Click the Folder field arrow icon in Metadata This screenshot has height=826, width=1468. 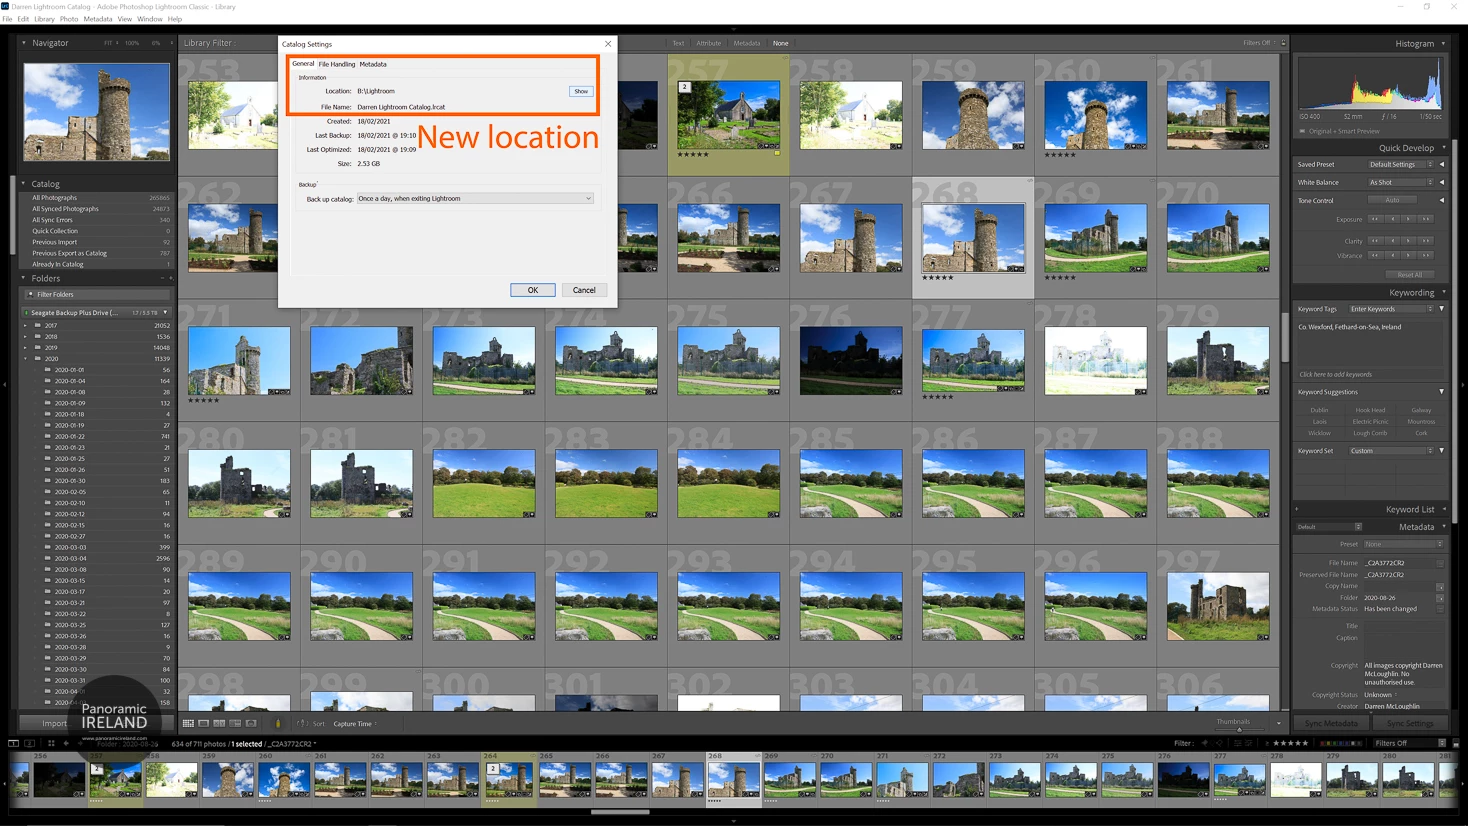pyautogui.click(x=1440, y=598)
